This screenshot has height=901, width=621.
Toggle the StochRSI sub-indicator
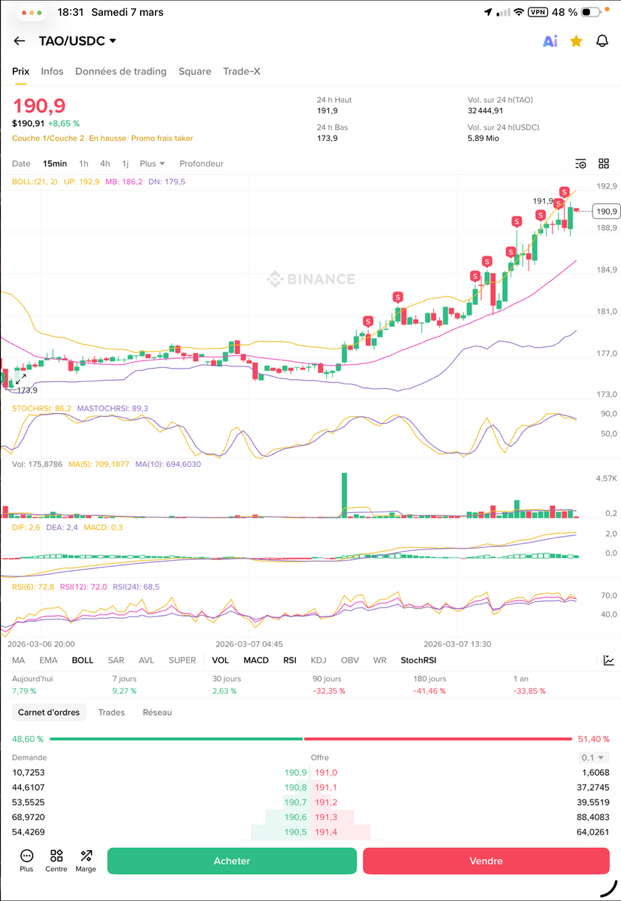tap(418, 660)
